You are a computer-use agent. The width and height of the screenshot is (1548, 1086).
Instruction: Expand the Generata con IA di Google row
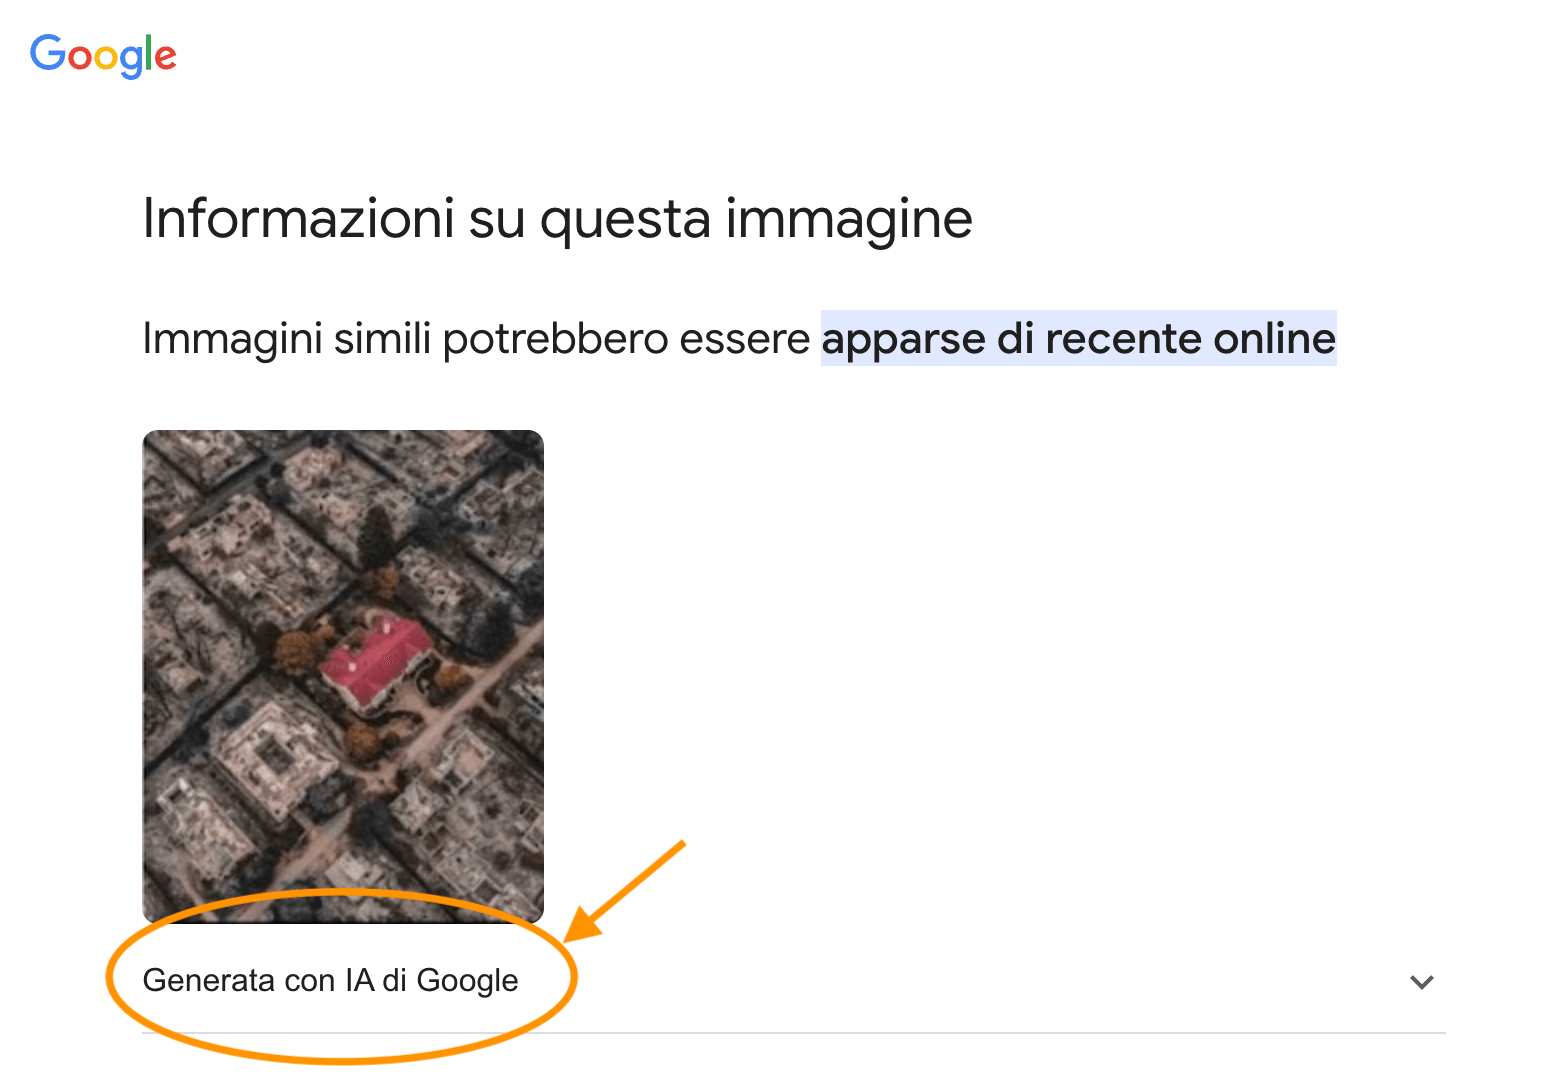tap(794, 981)
